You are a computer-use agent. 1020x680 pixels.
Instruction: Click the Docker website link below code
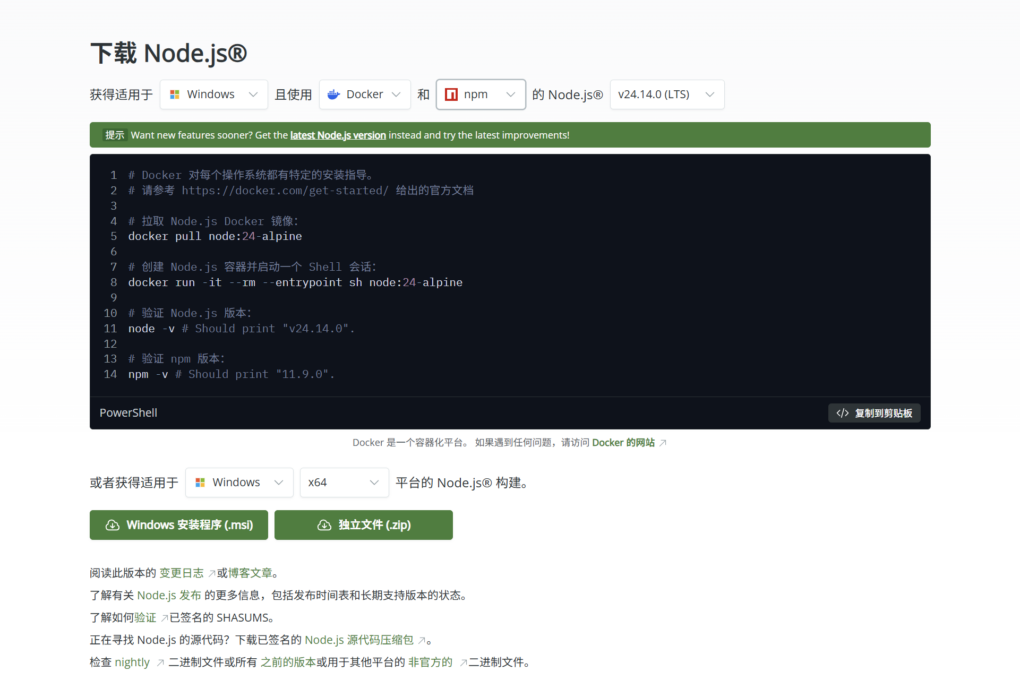(x=623, y=442)
